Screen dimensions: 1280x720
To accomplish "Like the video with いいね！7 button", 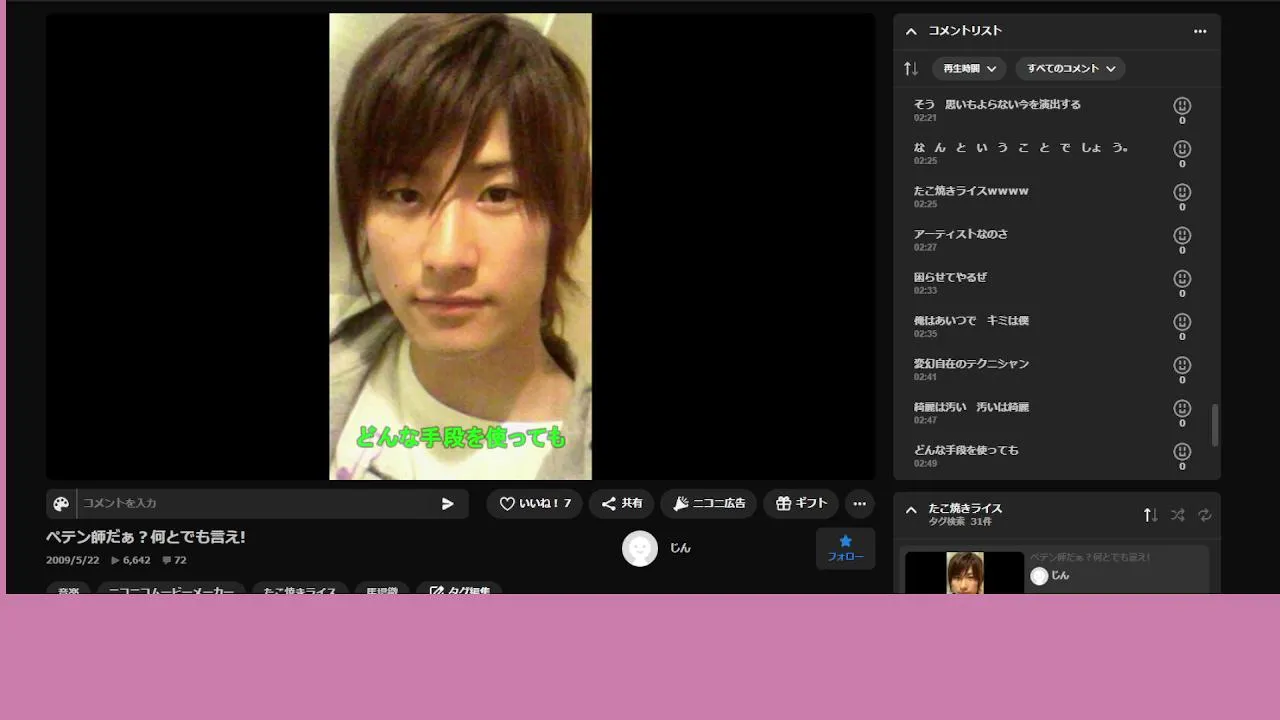I will pos(535,503).
